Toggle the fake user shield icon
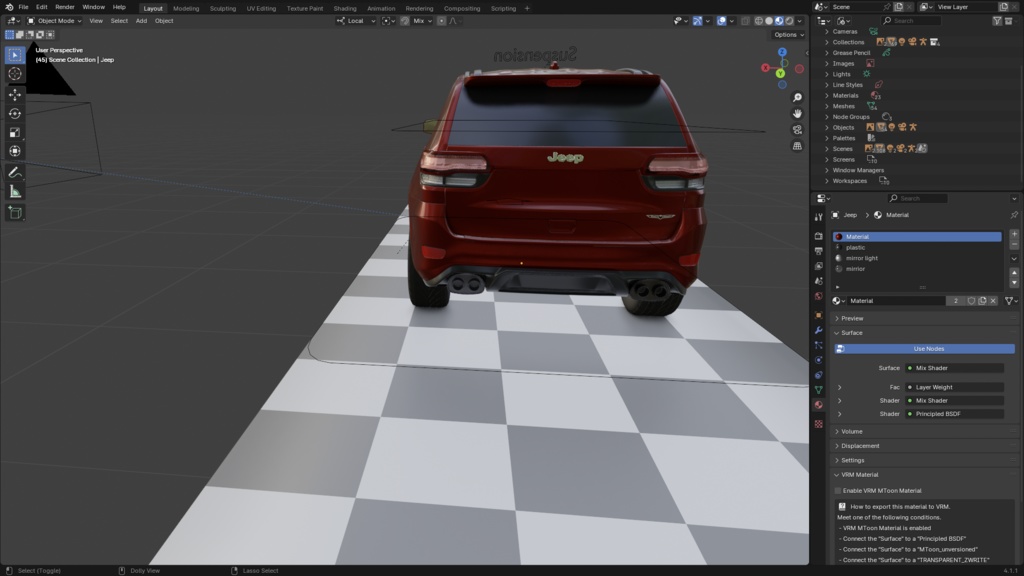The width and height of the screenshot is (1024, 576). 971,301
